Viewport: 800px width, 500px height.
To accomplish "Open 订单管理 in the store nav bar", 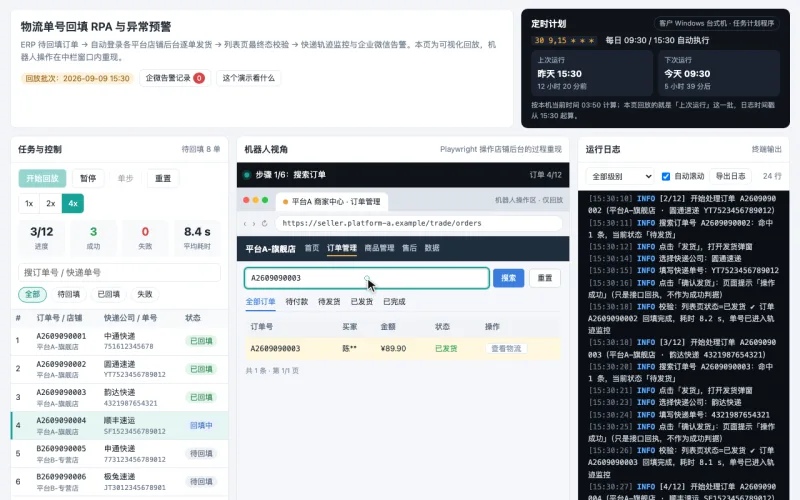I will 342,248.
